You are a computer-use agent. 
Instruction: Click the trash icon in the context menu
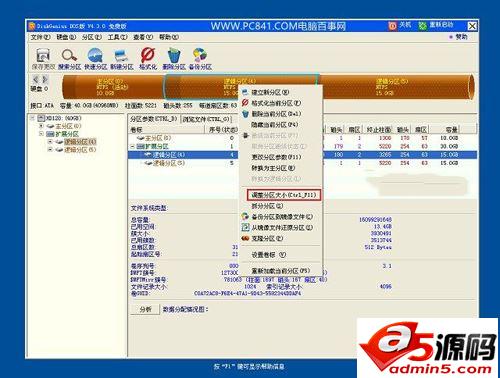pos(245,114)
